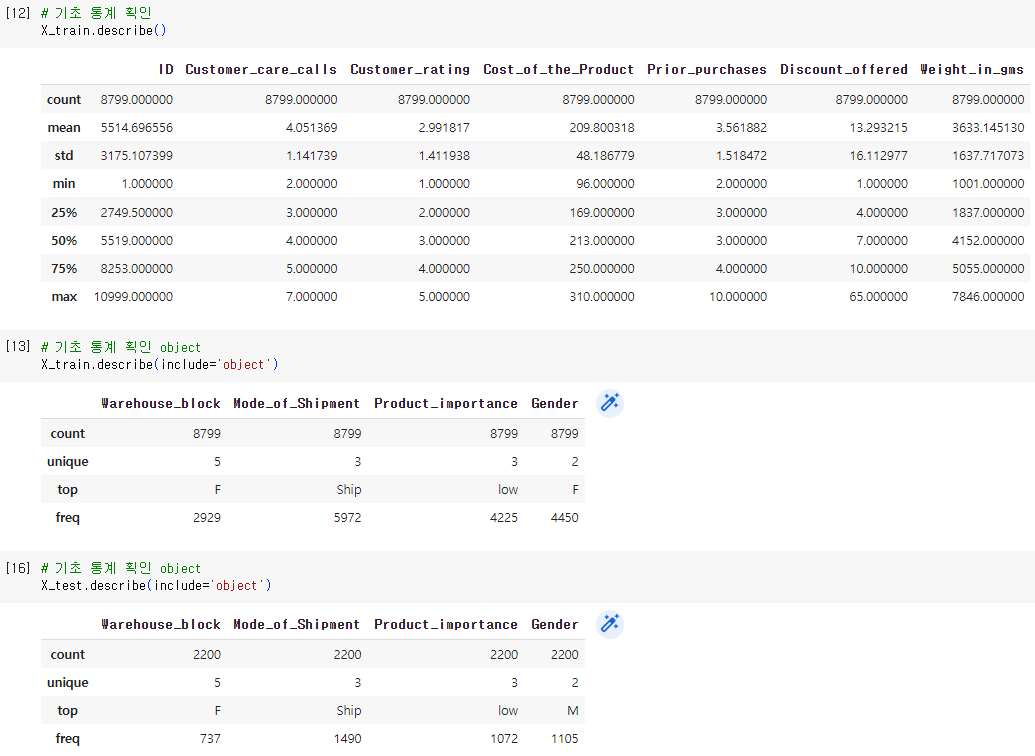Click the Discount_offered column header
1035x756 pixels.
pyautogui.click(x=844, y=69)
